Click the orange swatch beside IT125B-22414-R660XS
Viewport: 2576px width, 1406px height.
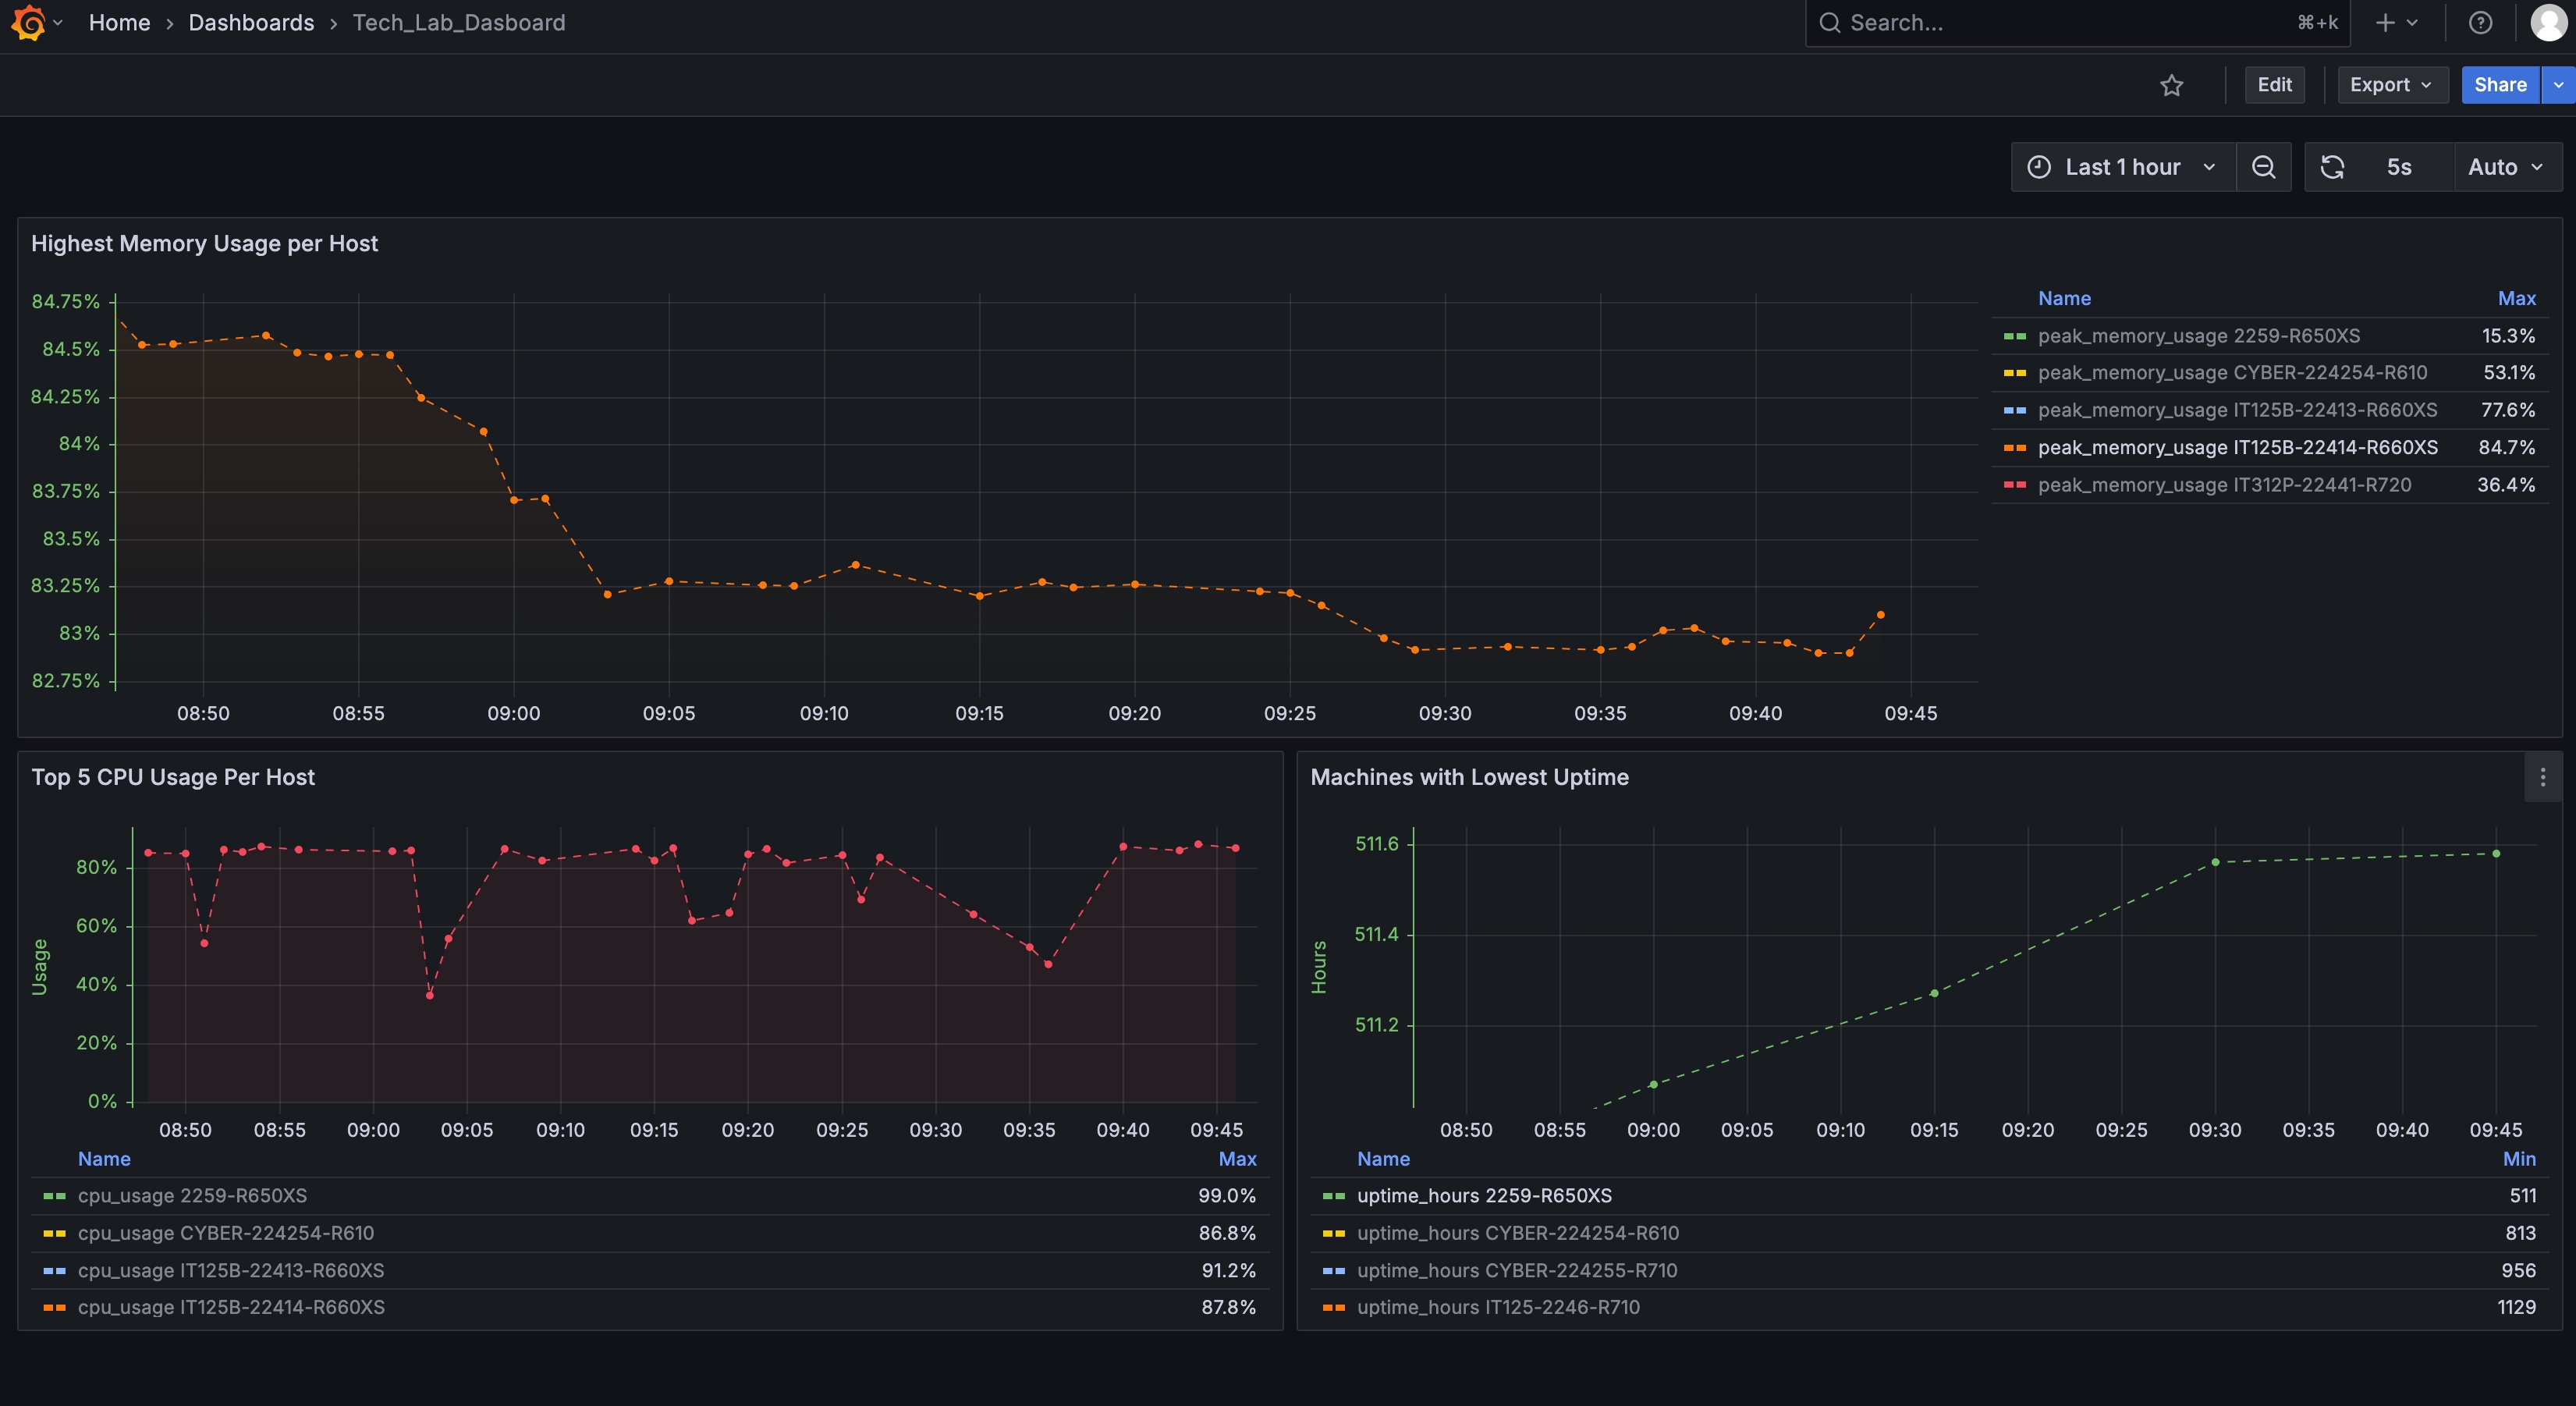tap(2014, 448)
